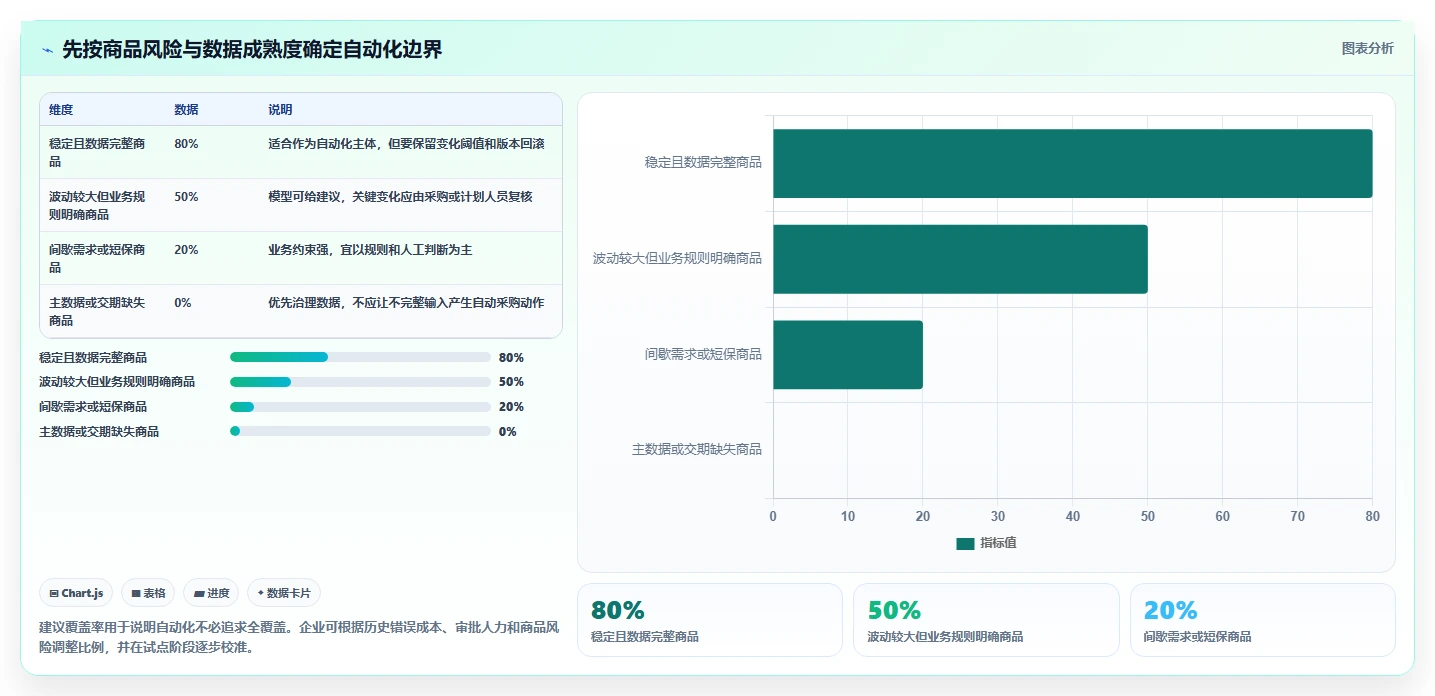This screenshot has height=696, width=1435.
Task: Click the 波动较大但业务规则明确商品 label beside its progress bar
Action: point(117,382)
